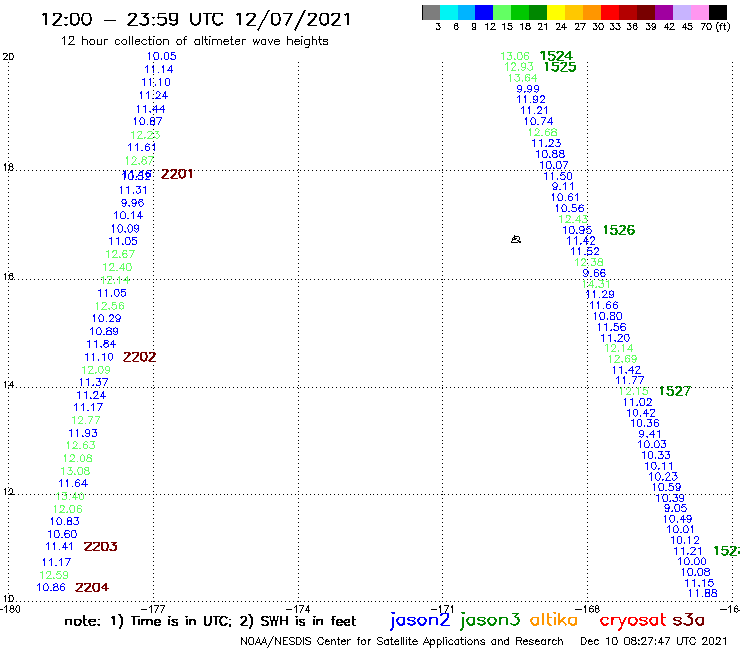This screenshot has height=650, width=740.
Task: Select pass number 2204
Action: [92, 587]
